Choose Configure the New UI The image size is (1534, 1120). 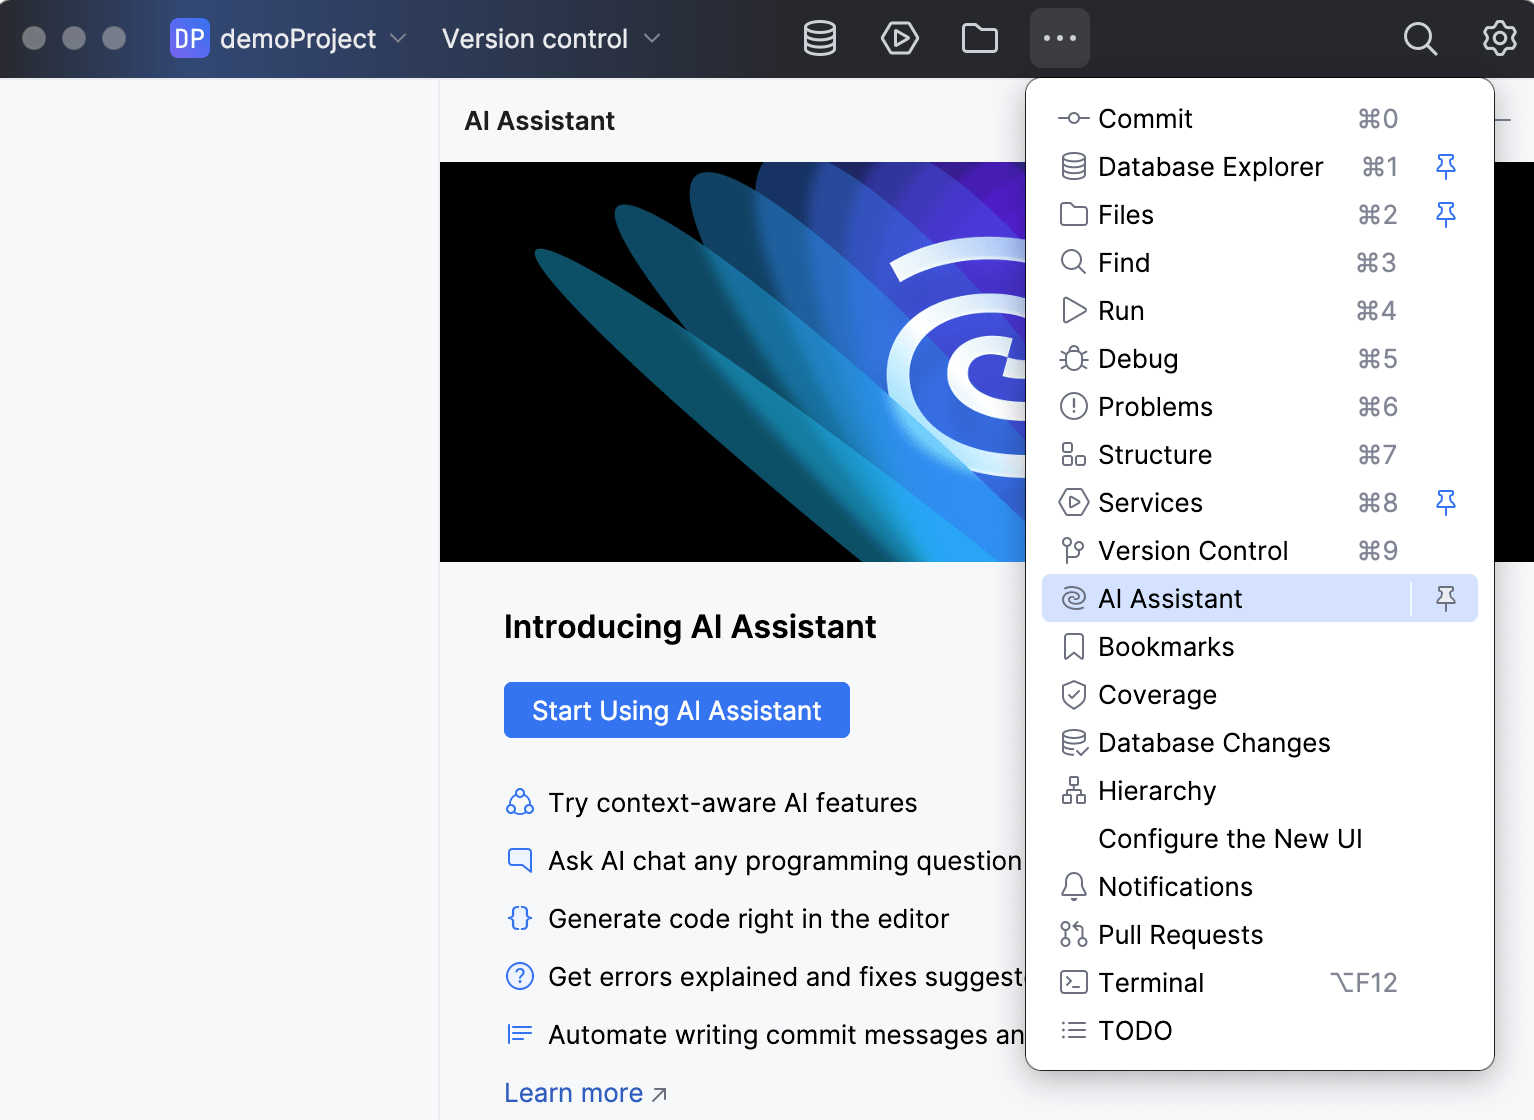(x=1260, y=838)
